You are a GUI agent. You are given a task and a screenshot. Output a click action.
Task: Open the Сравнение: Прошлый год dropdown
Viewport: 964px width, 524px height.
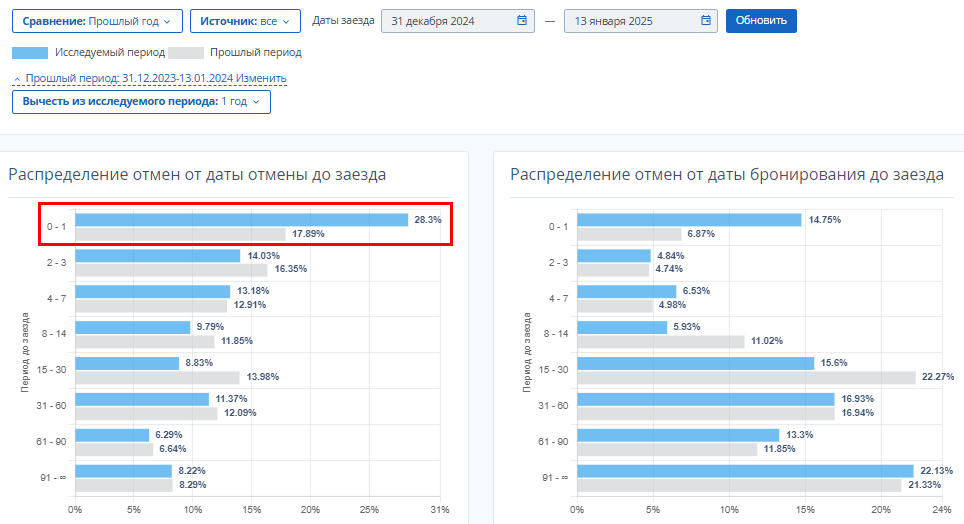point(97,21)
